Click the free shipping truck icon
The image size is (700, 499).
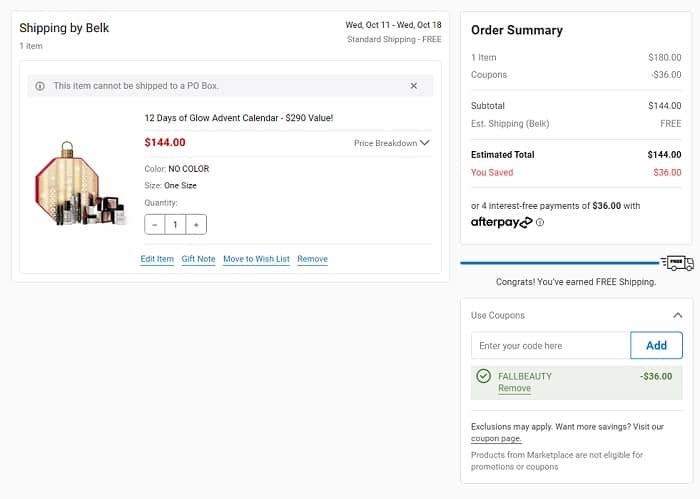point(678,263)
